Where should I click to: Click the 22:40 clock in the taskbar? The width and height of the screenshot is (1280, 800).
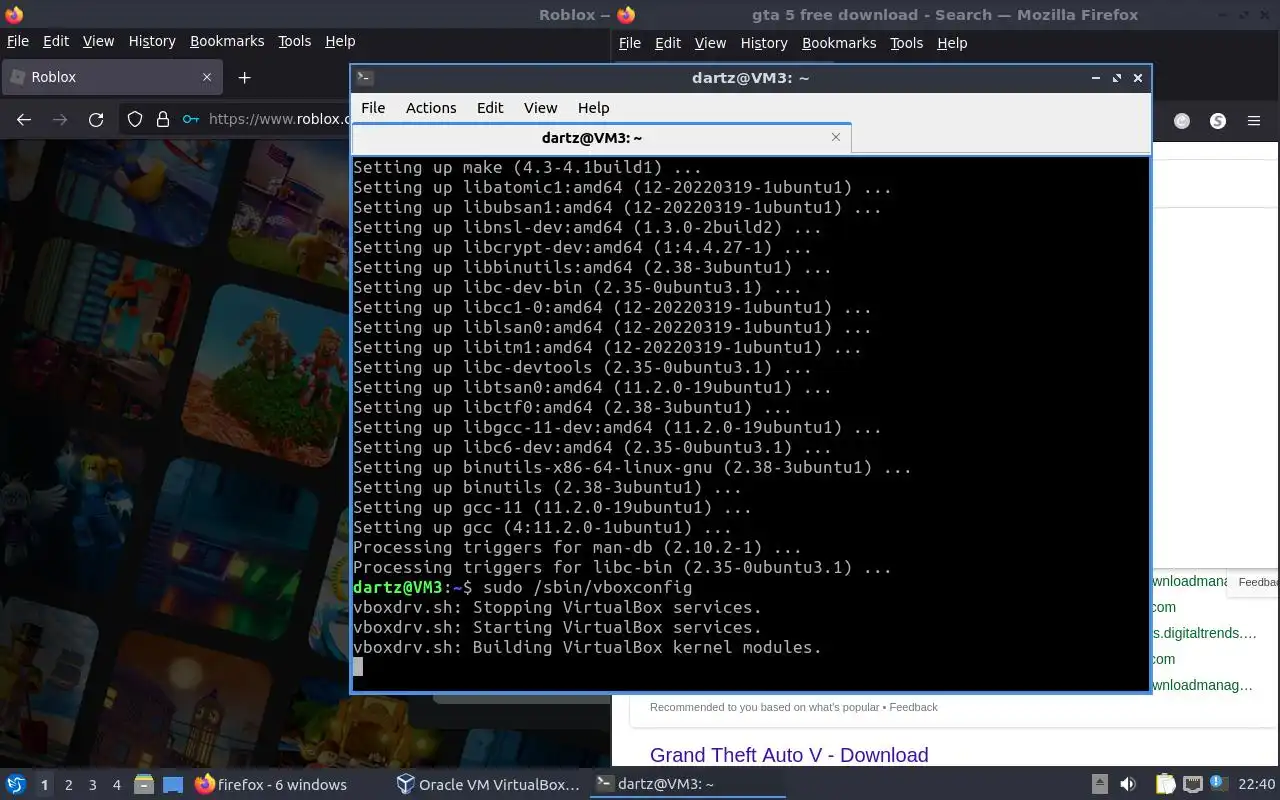(1257, 784)
